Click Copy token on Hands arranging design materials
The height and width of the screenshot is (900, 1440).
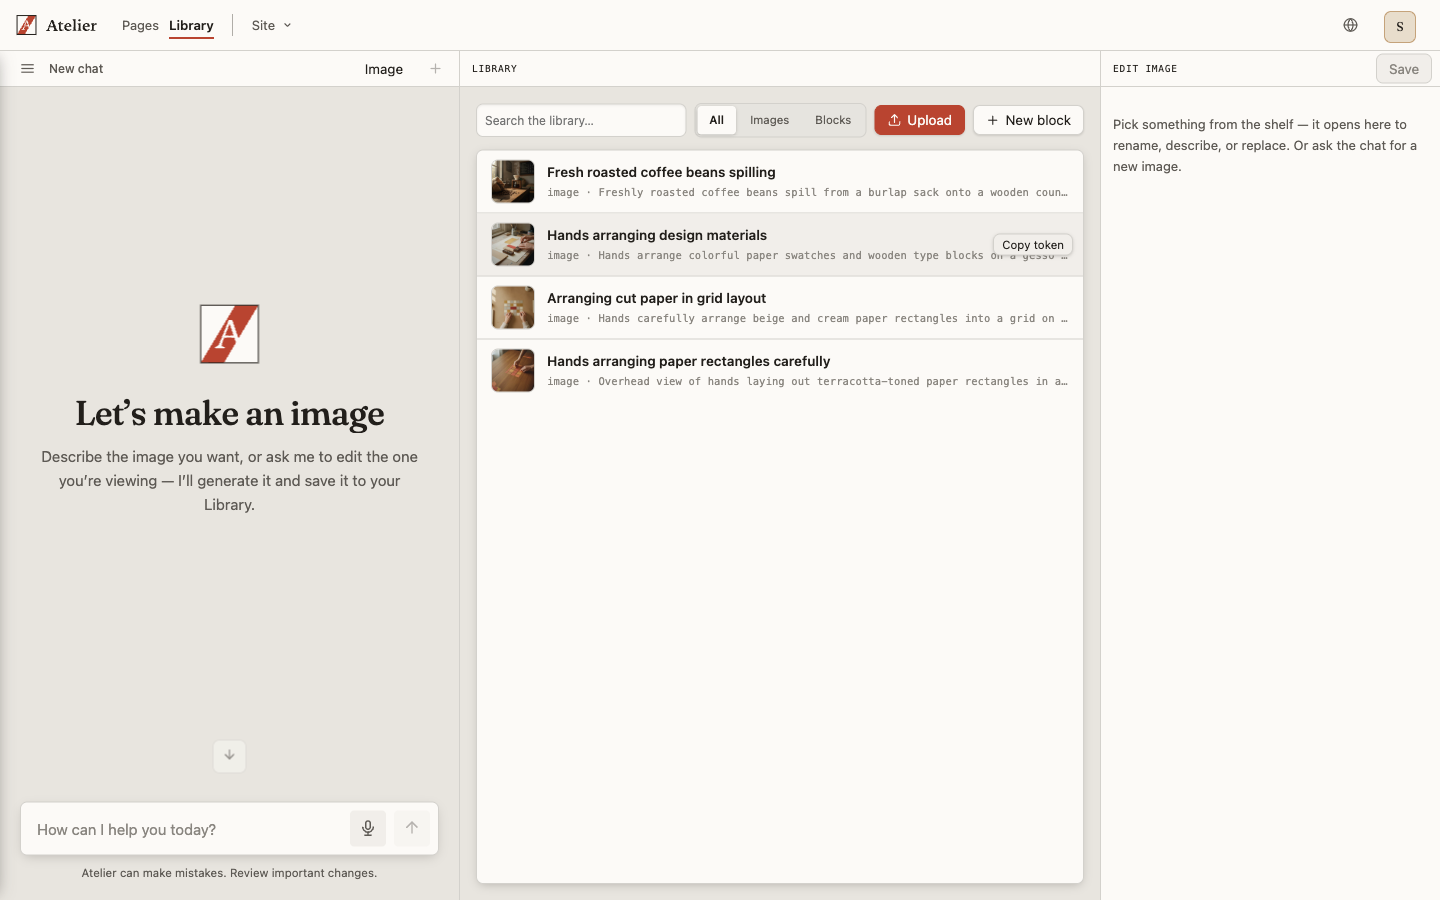tap(1033, 245)
